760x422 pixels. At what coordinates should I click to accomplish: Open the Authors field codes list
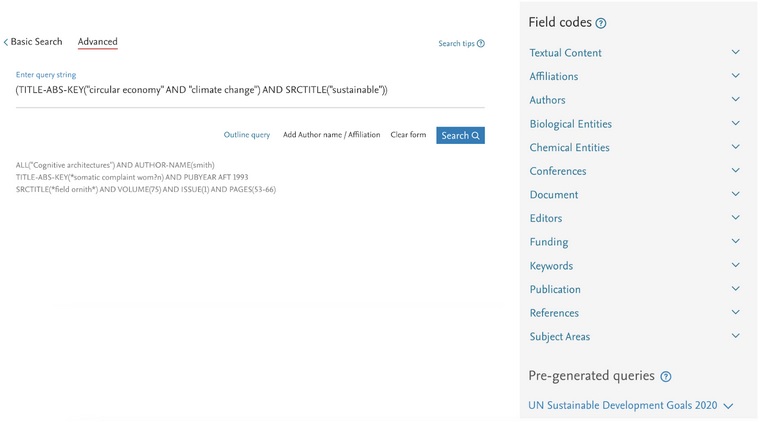pos(735,100)
